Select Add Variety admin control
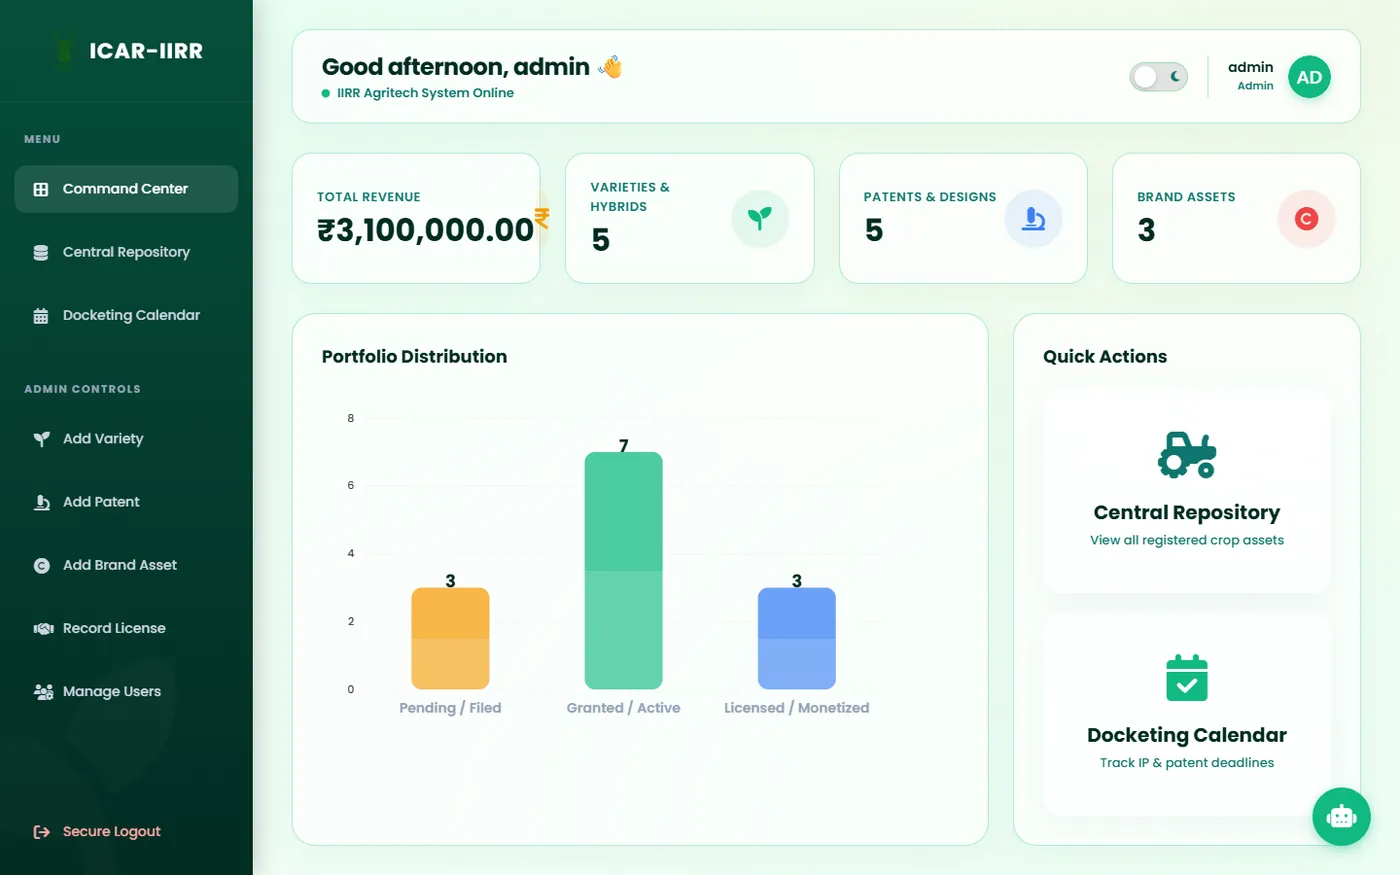Screen dimensions: 1400x875 pos(126,439)
